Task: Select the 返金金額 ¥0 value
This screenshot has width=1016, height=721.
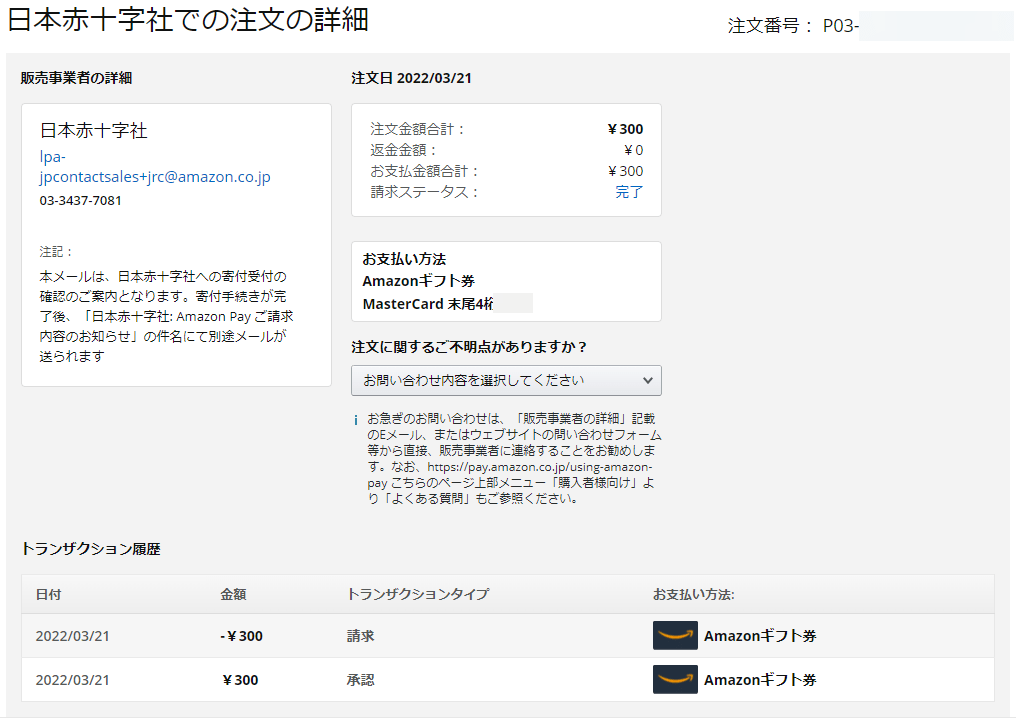Action: click(633, 150)
